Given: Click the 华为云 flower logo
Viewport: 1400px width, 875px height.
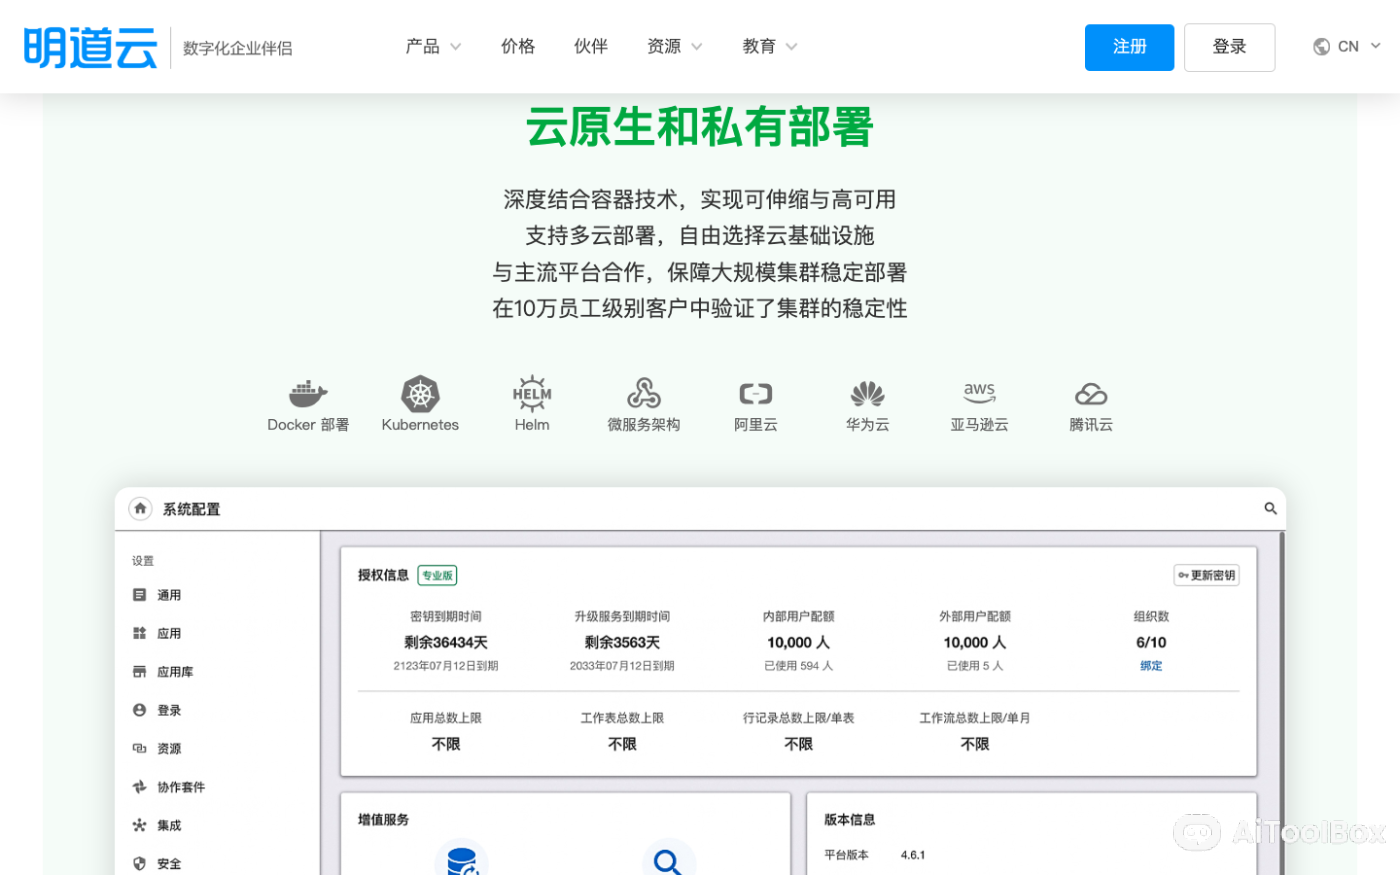Looking at the screenshot, I should click(867, 394).
